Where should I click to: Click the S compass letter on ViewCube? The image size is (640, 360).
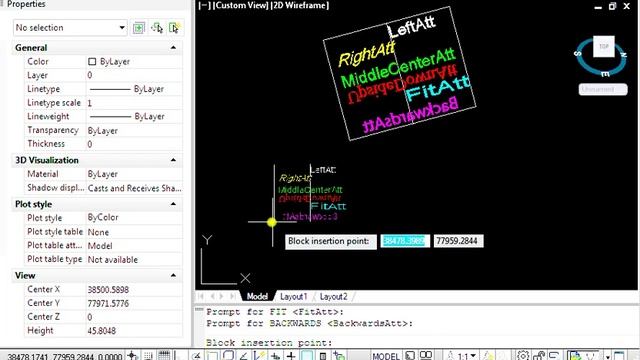tap(578, 53)
